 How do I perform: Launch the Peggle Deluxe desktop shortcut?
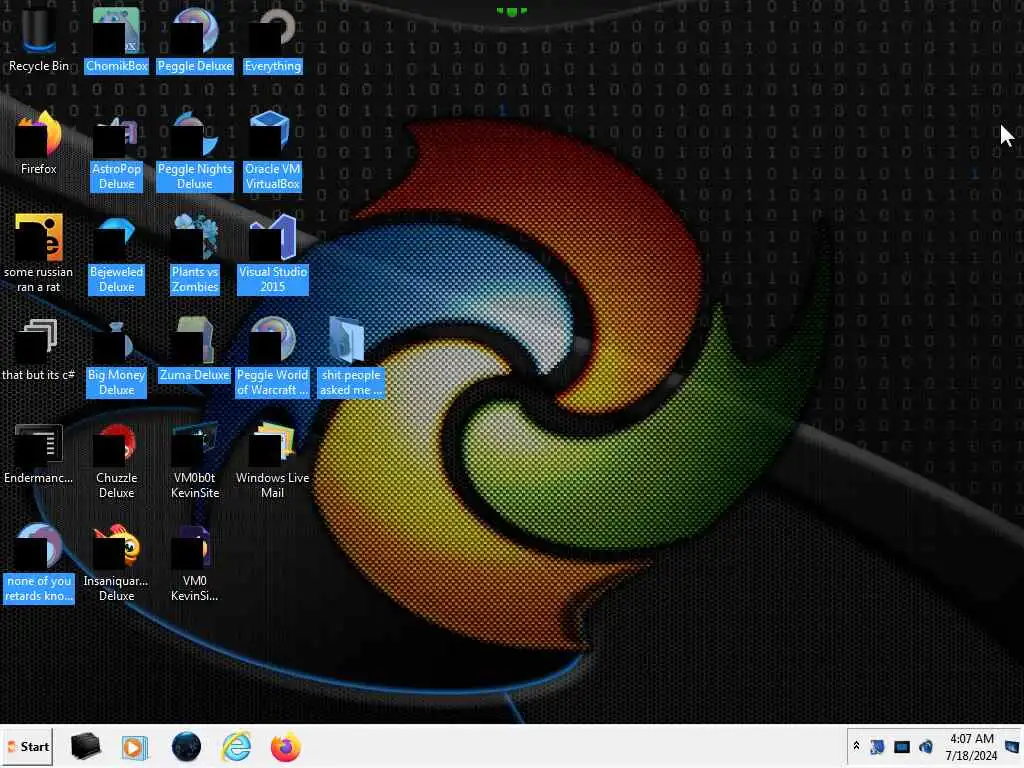(195, 39)
